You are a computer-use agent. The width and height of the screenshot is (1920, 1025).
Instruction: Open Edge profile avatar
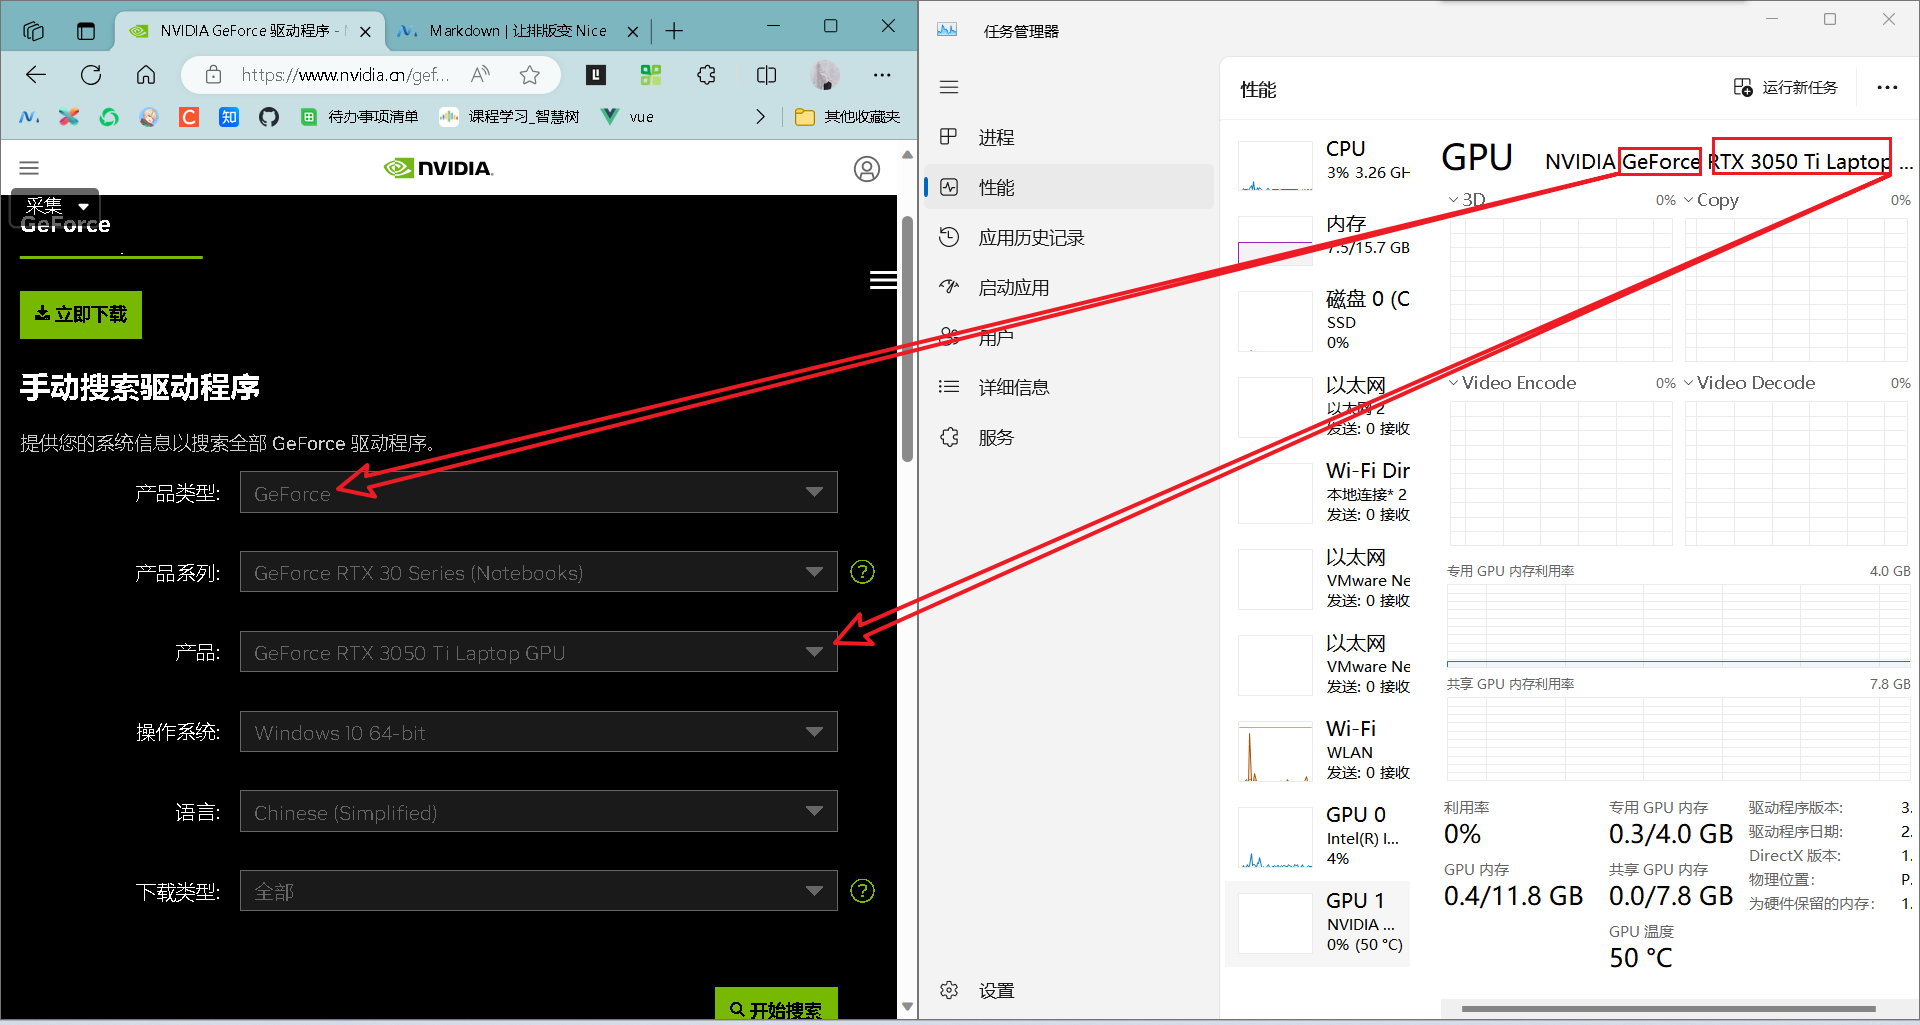pos(825,75)
